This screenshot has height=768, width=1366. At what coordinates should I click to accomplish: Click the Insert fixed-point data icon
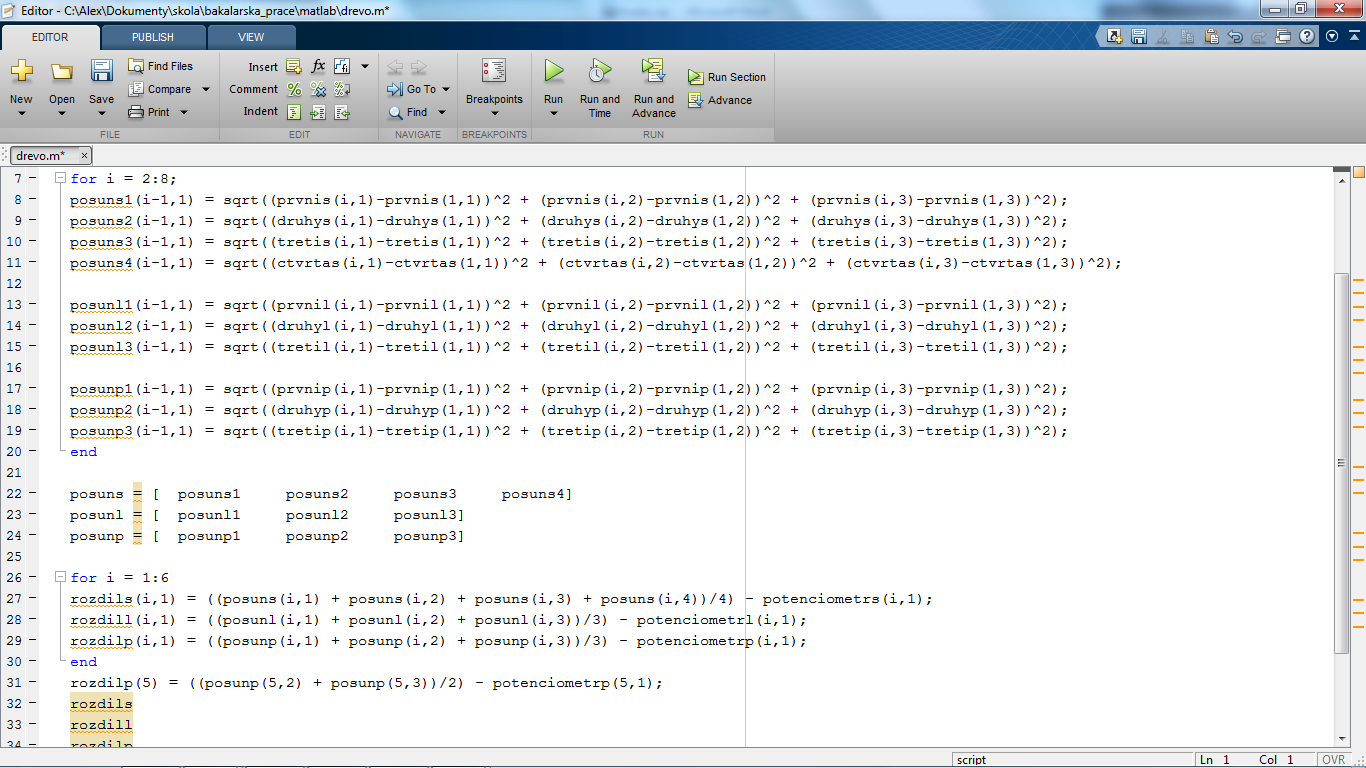(342, 67)
